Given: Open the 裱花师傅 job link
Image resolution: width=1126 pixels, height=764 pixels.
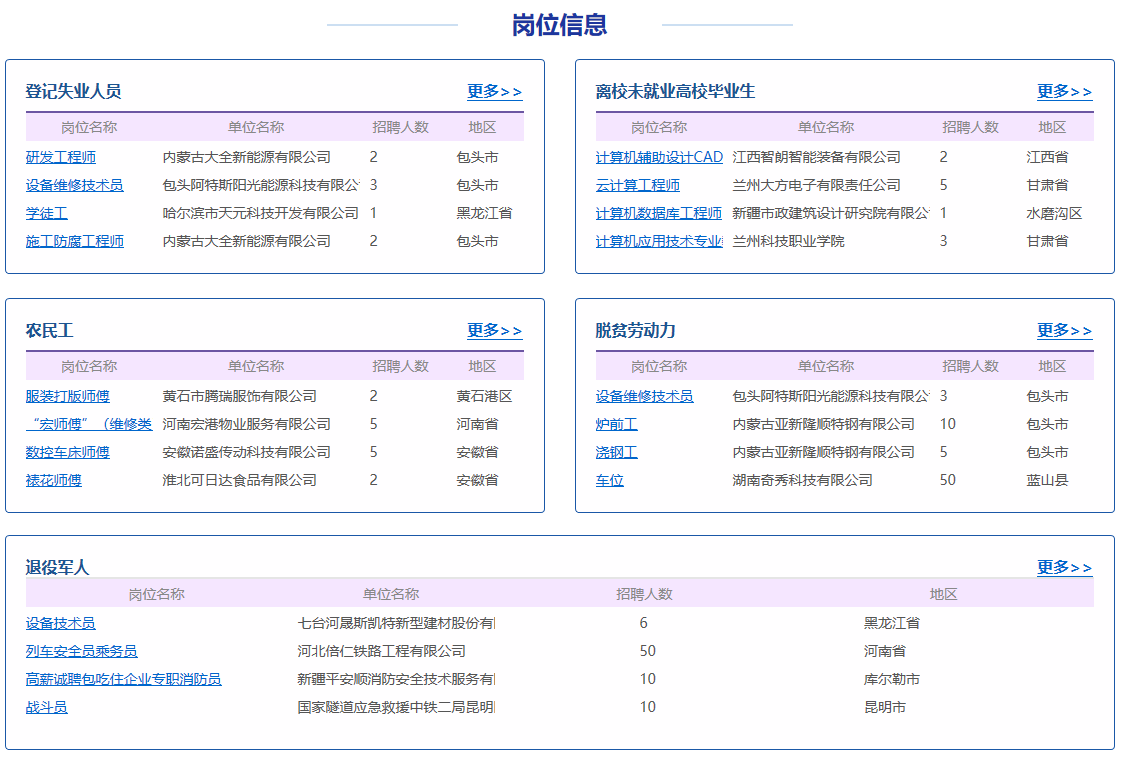Looking at the screenshot, I should tap(54, 480).
